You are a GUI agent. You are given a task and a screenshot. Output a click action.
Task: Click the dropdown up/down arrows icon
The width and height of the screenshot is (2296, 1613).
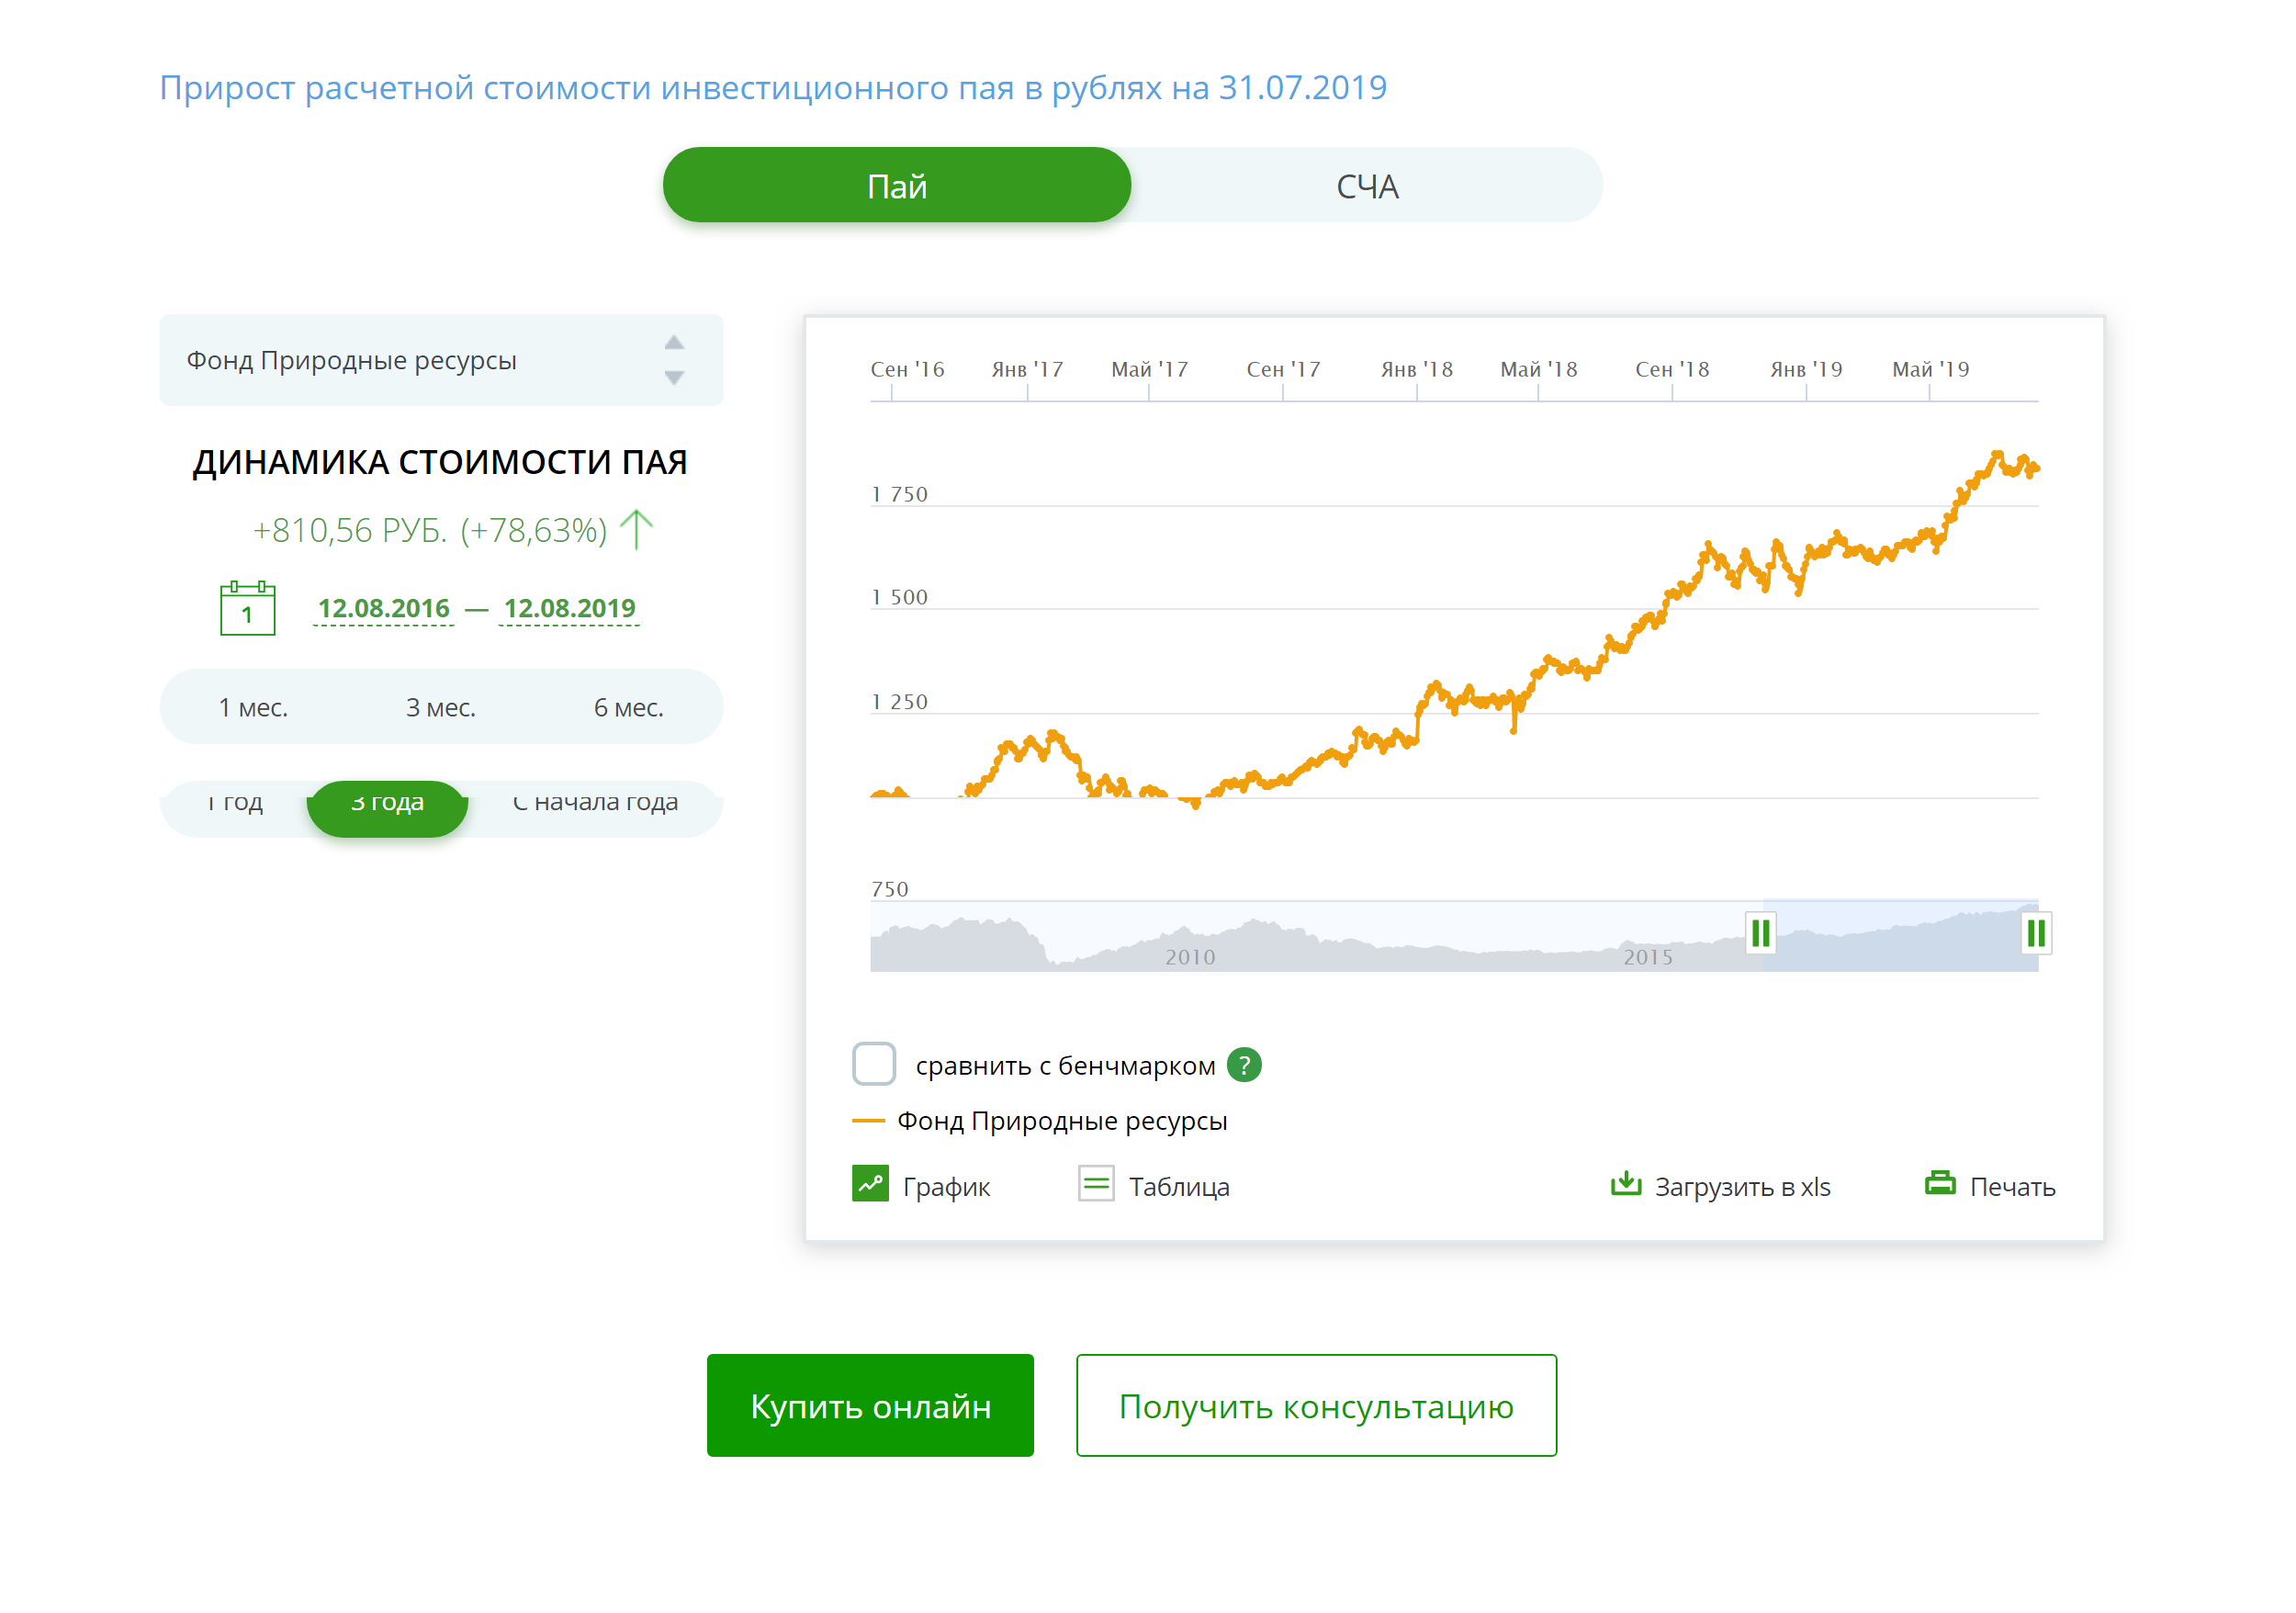674,360
